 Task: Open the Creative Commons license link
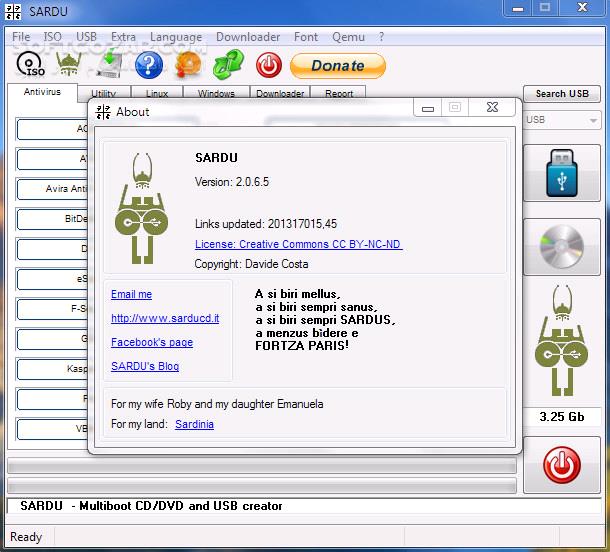298,244
